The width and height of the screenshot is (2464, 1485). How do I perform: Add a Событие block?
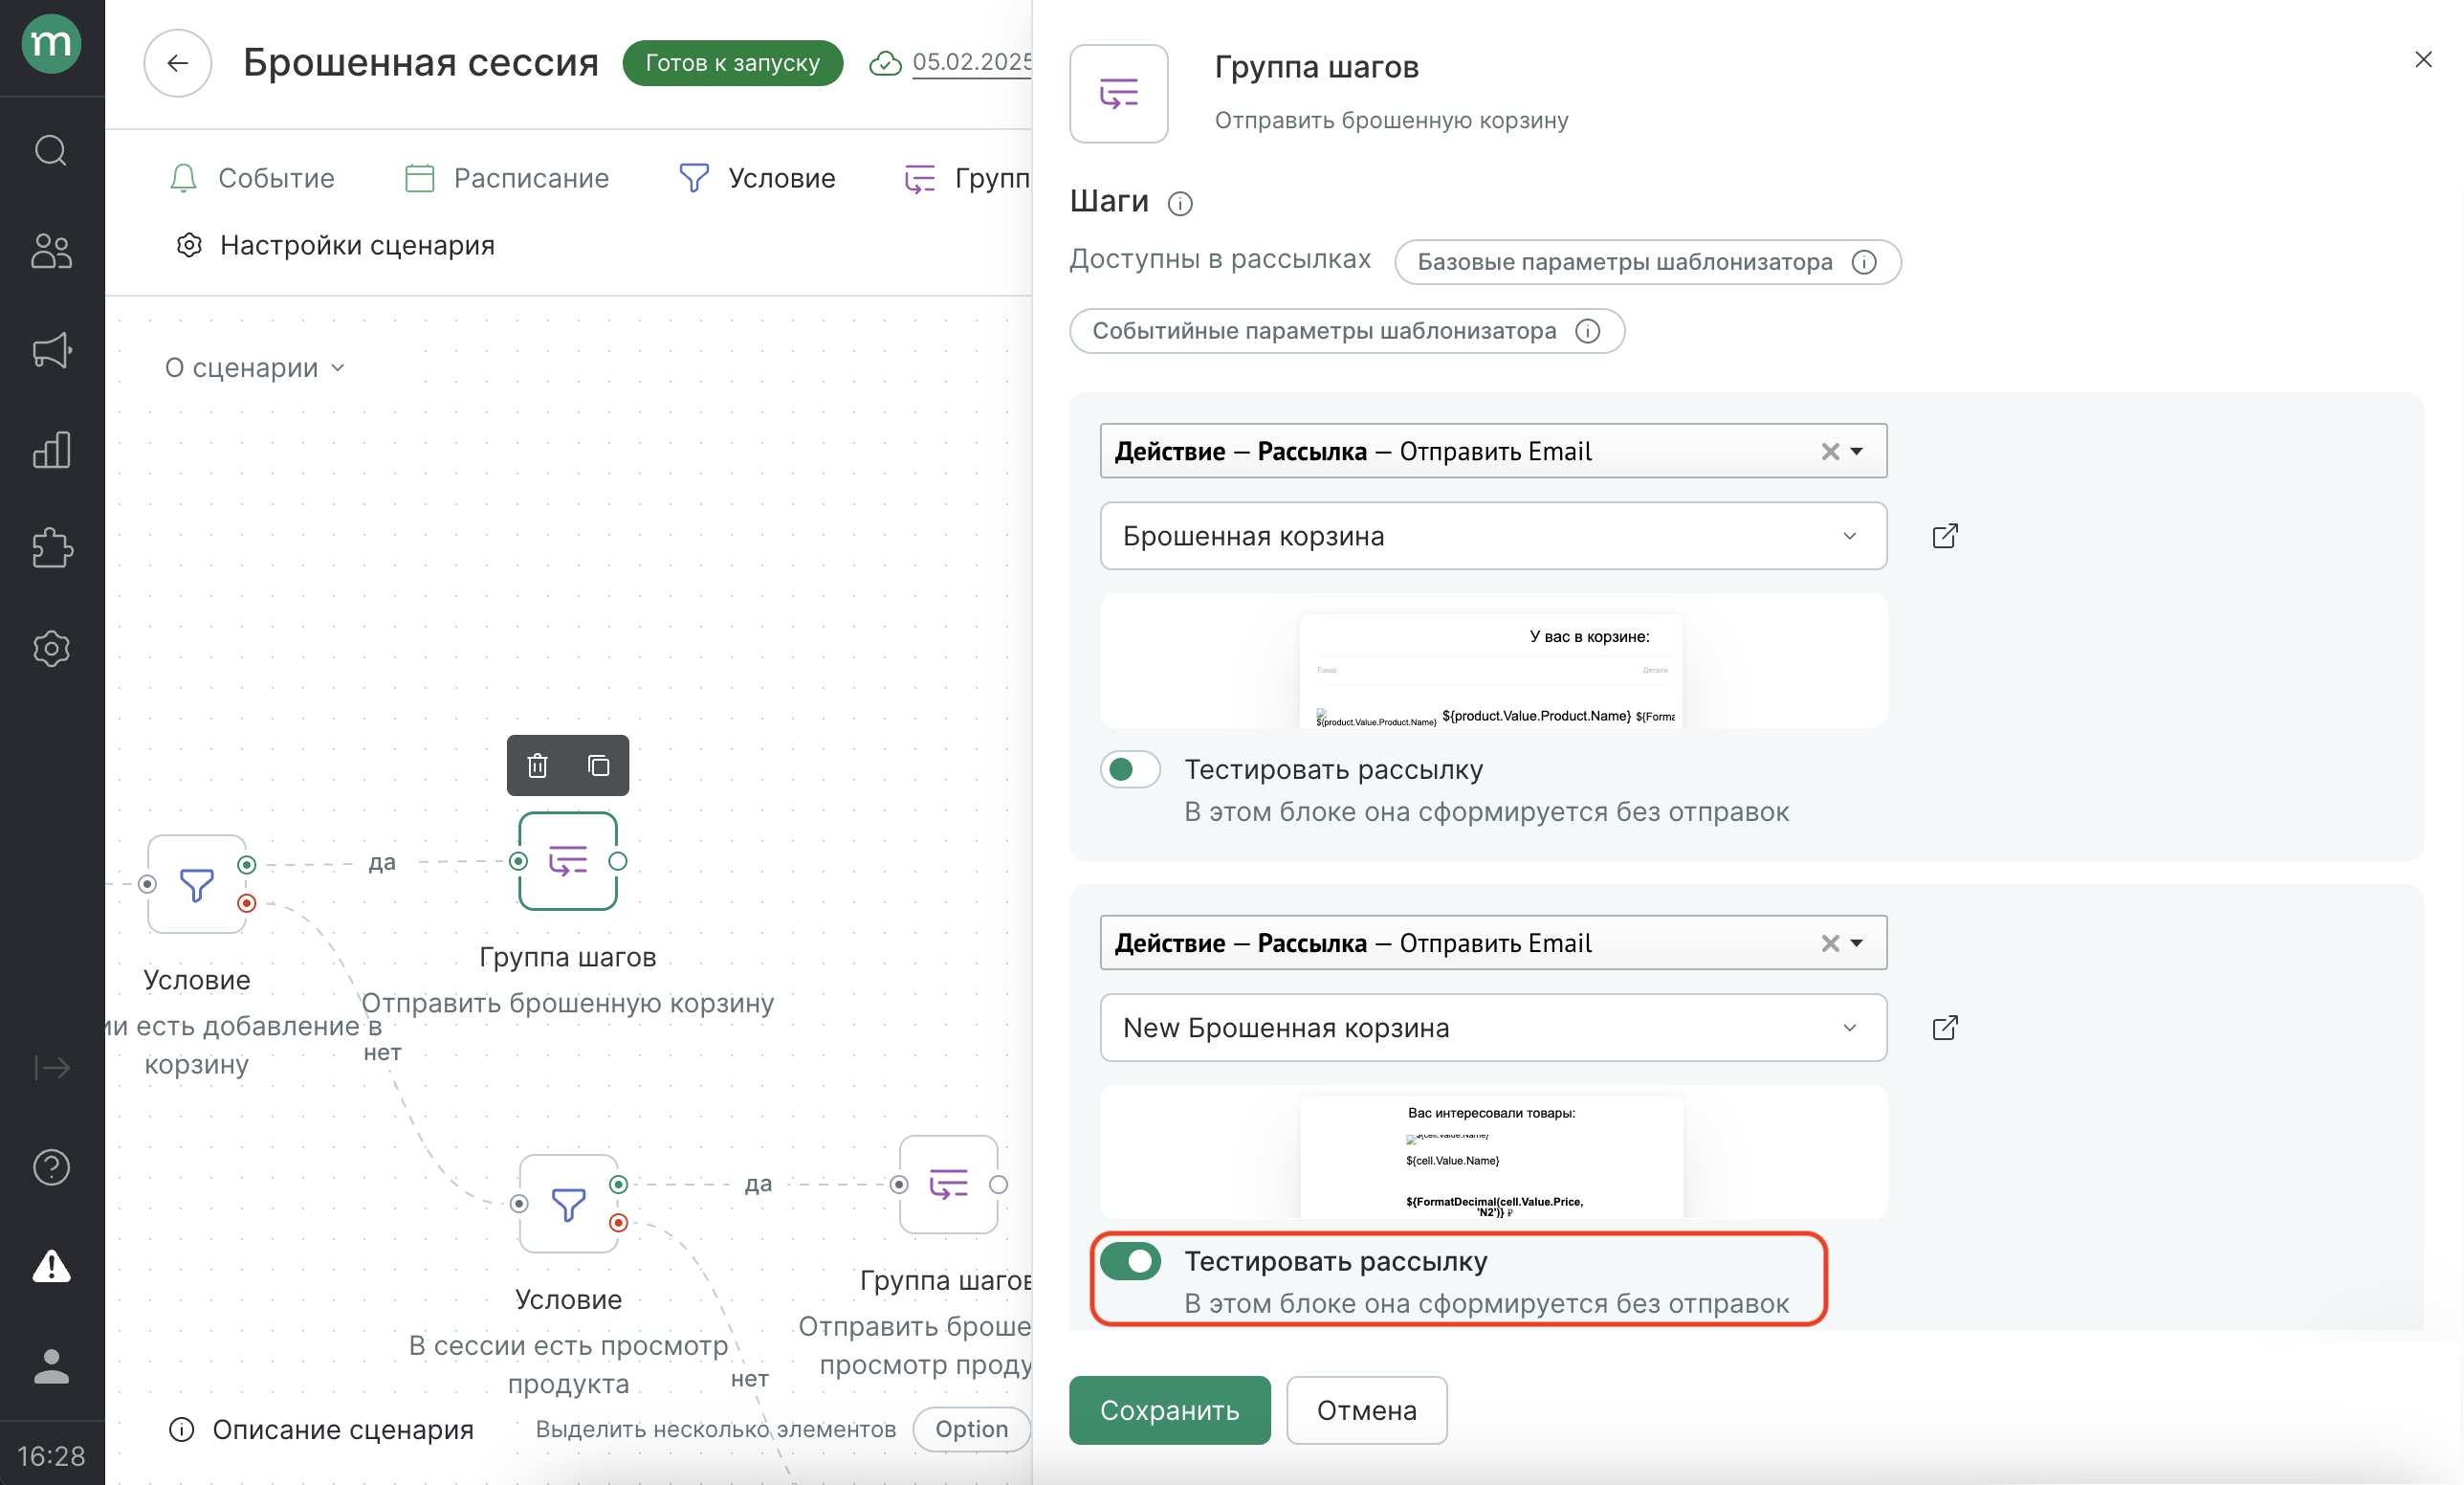[x=252, y=179]
